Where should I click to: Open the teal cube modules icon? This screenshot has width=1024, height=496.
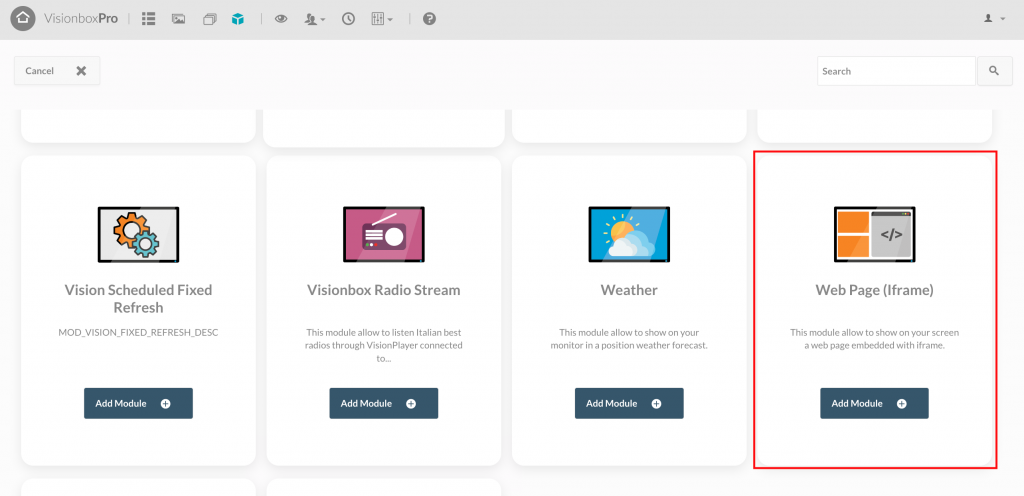pos(238,19)
